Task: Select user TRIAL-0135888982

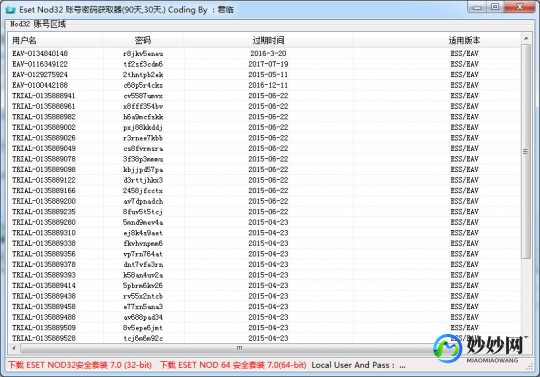Action: click(x=44, y=117)
